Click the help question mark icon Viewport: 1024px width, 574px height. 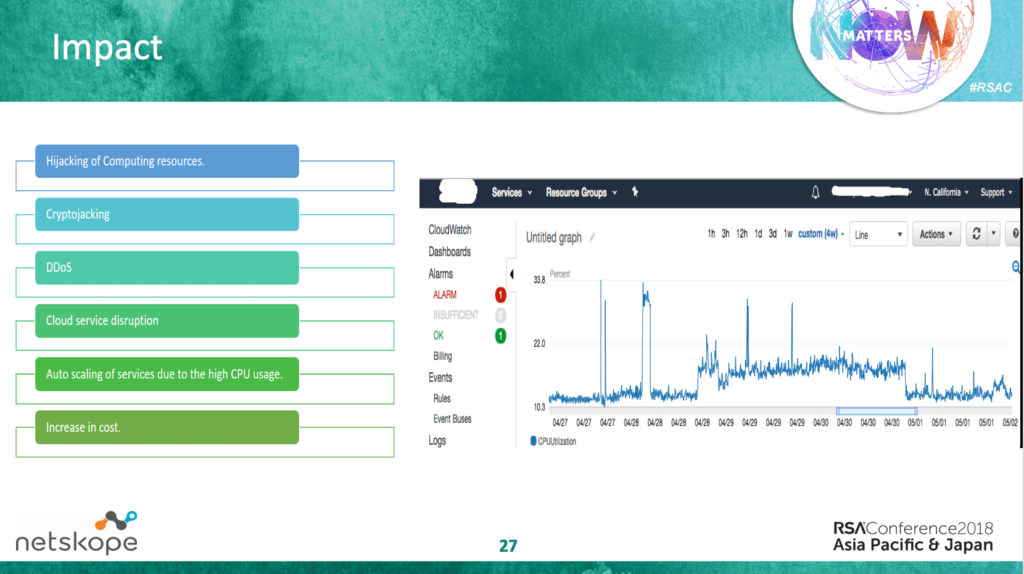click(x=1015, y=234)
